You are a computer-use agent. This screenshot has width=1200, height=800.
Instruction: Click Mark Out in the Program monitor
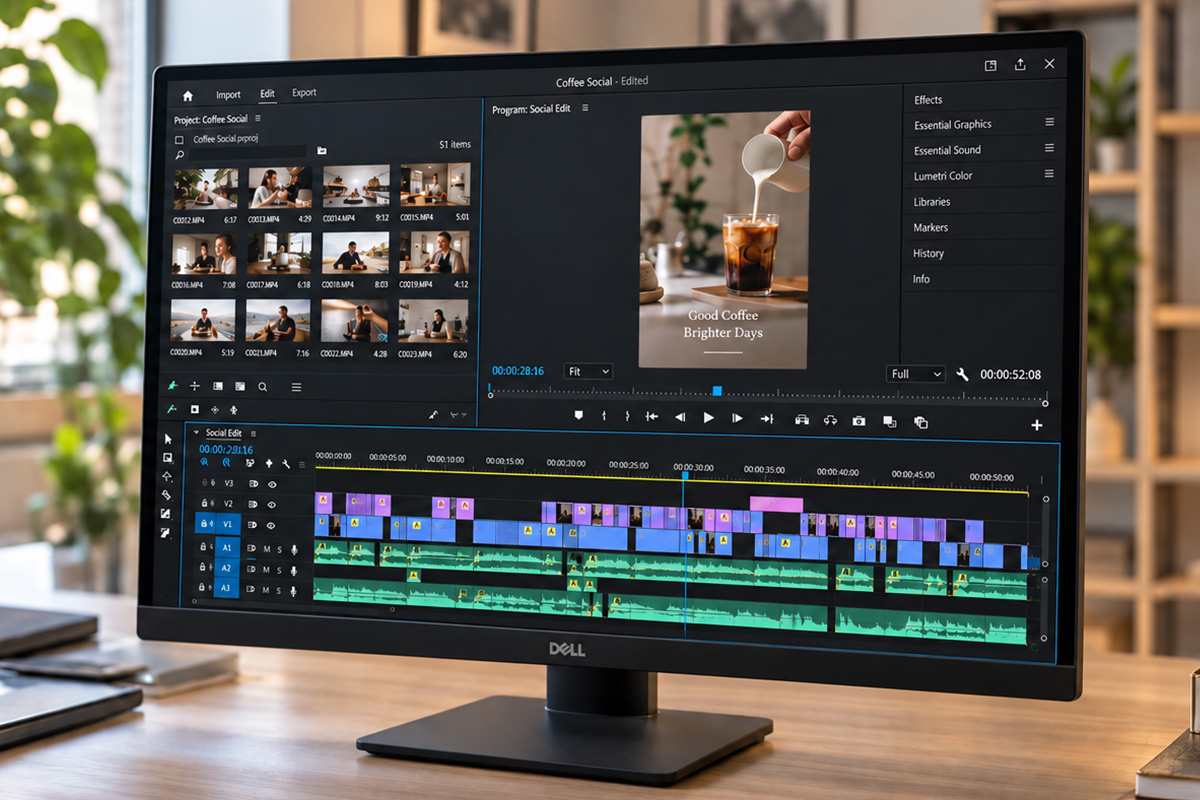[x=627, y=417]
